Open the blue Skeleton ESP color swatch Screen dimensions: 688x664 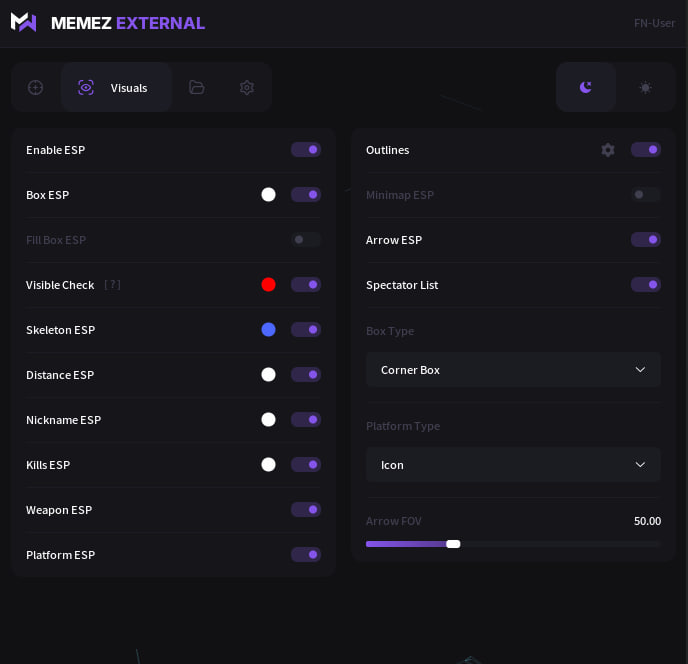pos(268,330)
